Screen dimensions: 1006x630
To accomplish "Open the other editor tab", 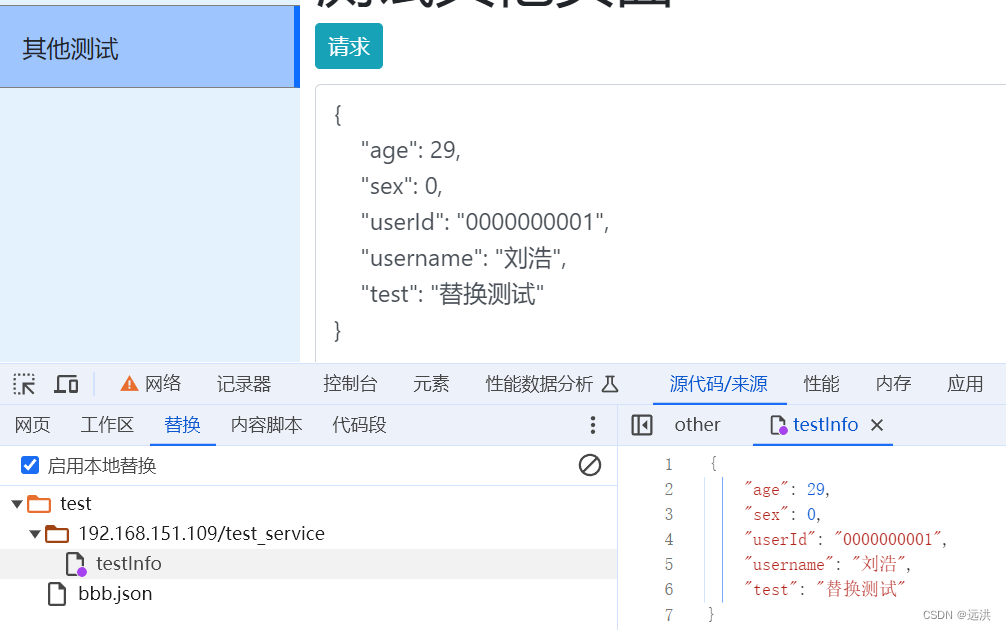I will coord(697,425).
